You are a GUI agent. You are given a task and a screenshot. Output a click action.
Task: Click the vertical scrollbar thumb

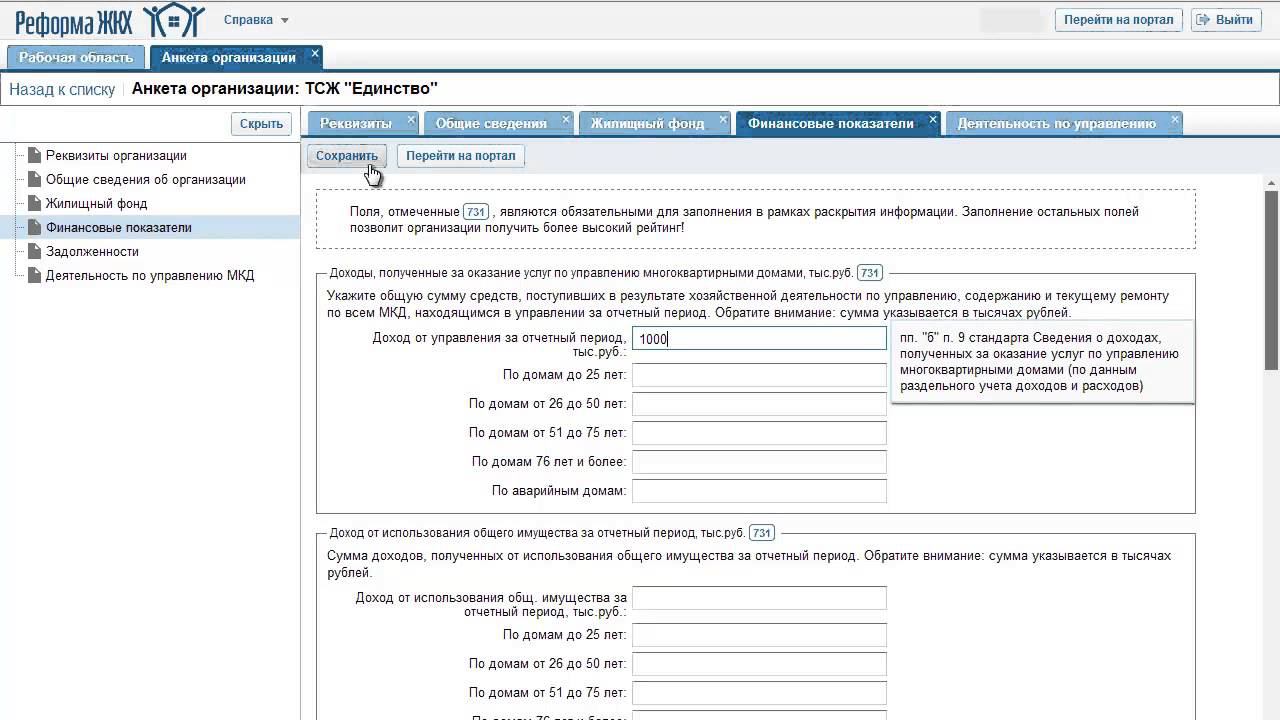coord(1272,280)
